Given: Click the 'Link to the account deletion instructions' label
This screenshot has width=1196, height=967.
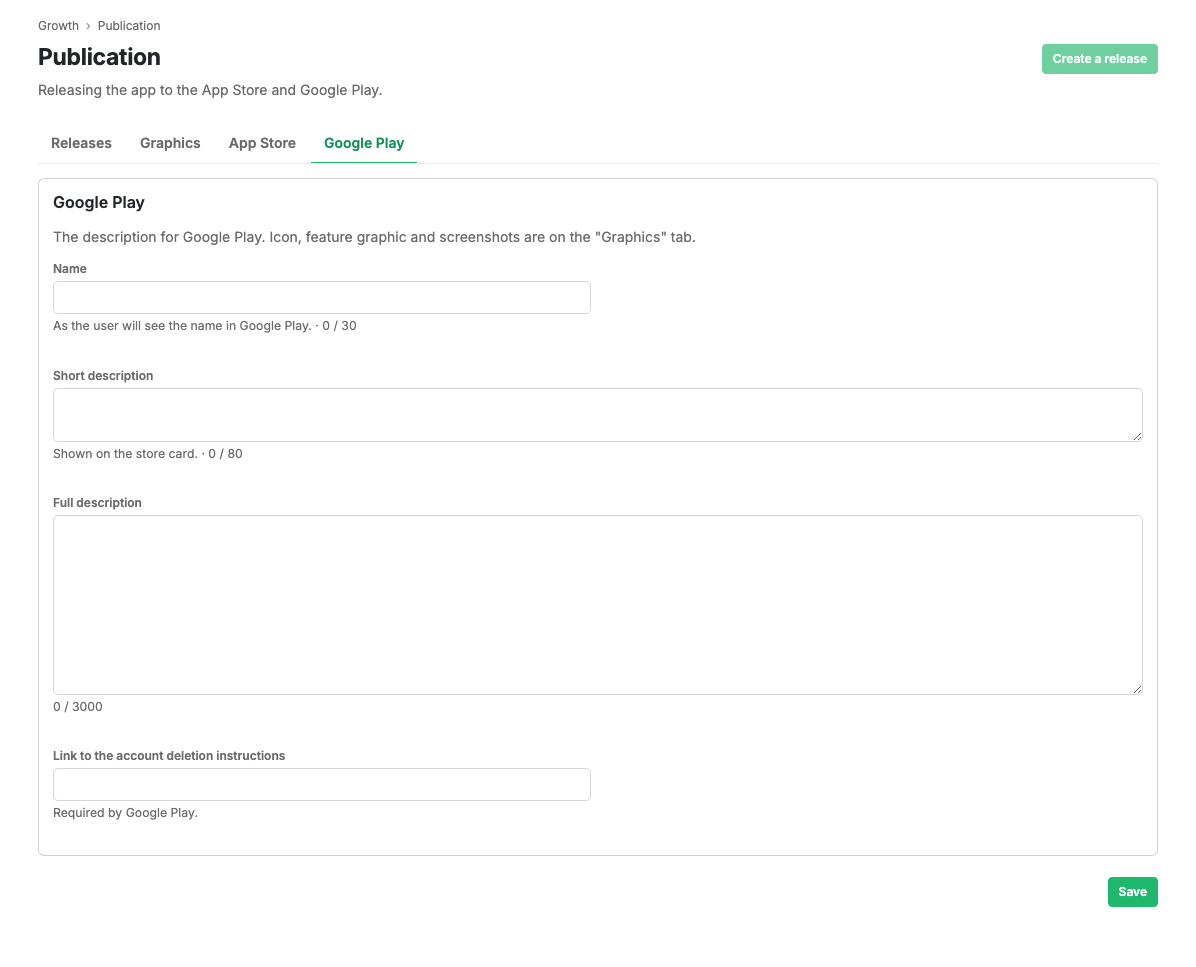Looking at the screenshot, I should coord(169,756).
